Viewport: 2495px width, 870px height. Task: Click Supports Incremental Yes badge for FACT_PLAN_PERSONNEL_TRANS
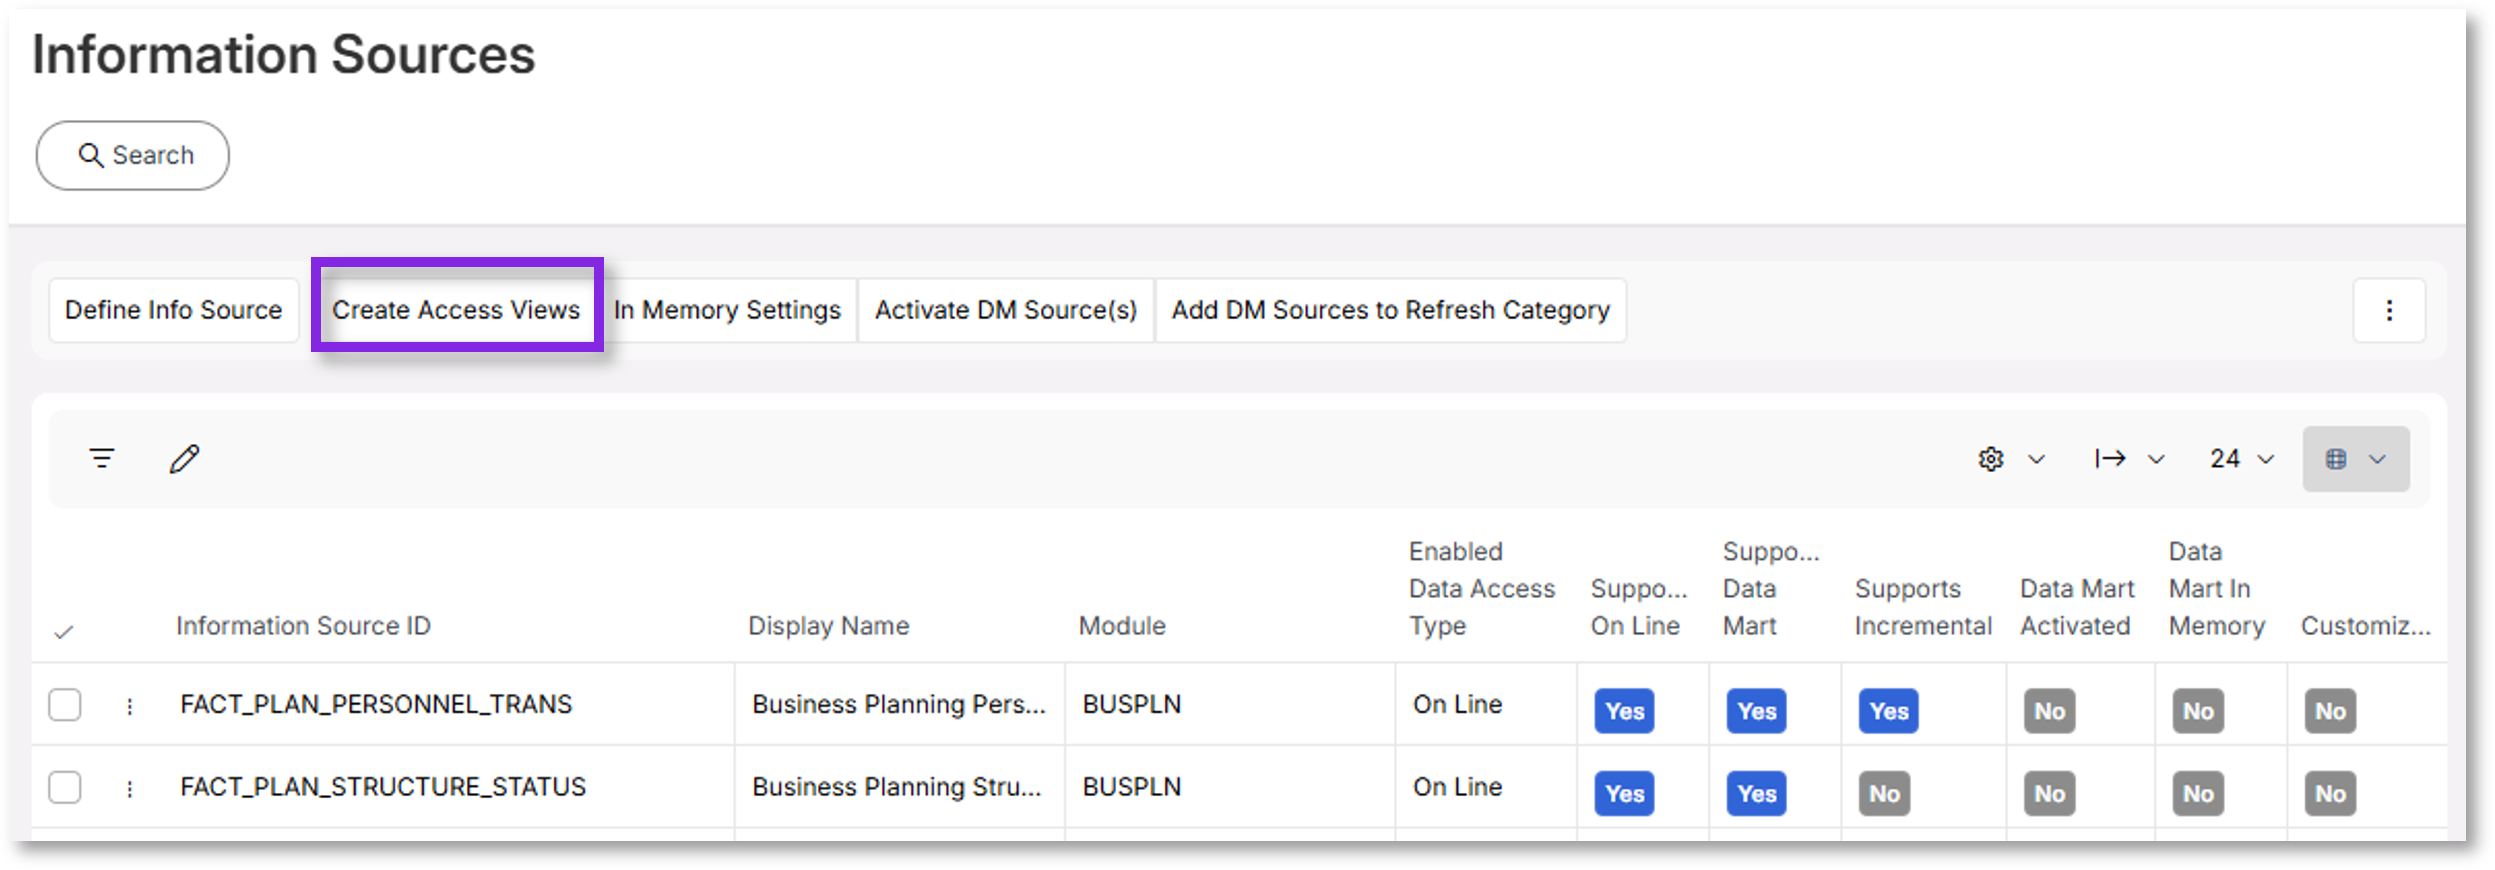(x=1888, y=711)
